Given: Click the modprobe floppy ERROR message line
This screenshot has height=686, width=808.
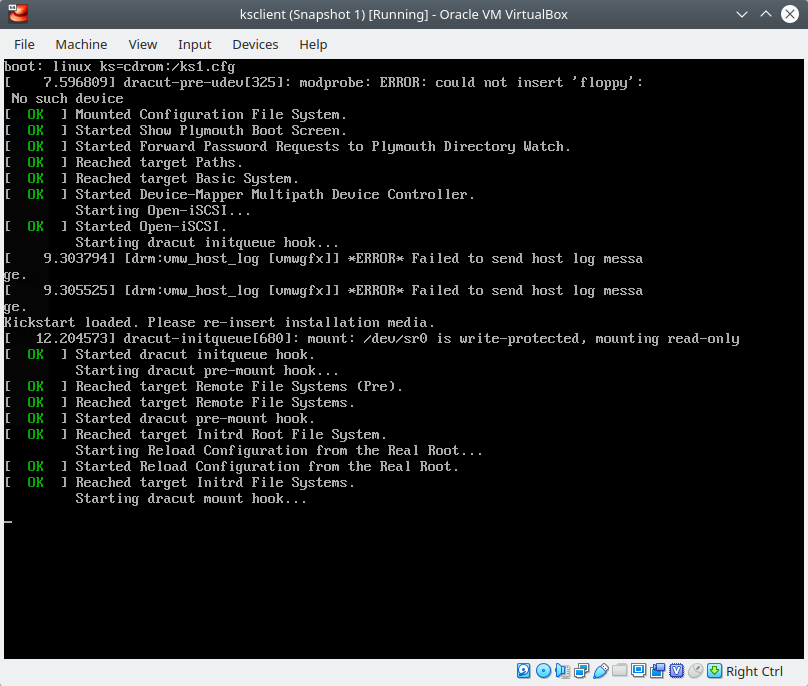Looking at the screenshot, I should 324,83.
